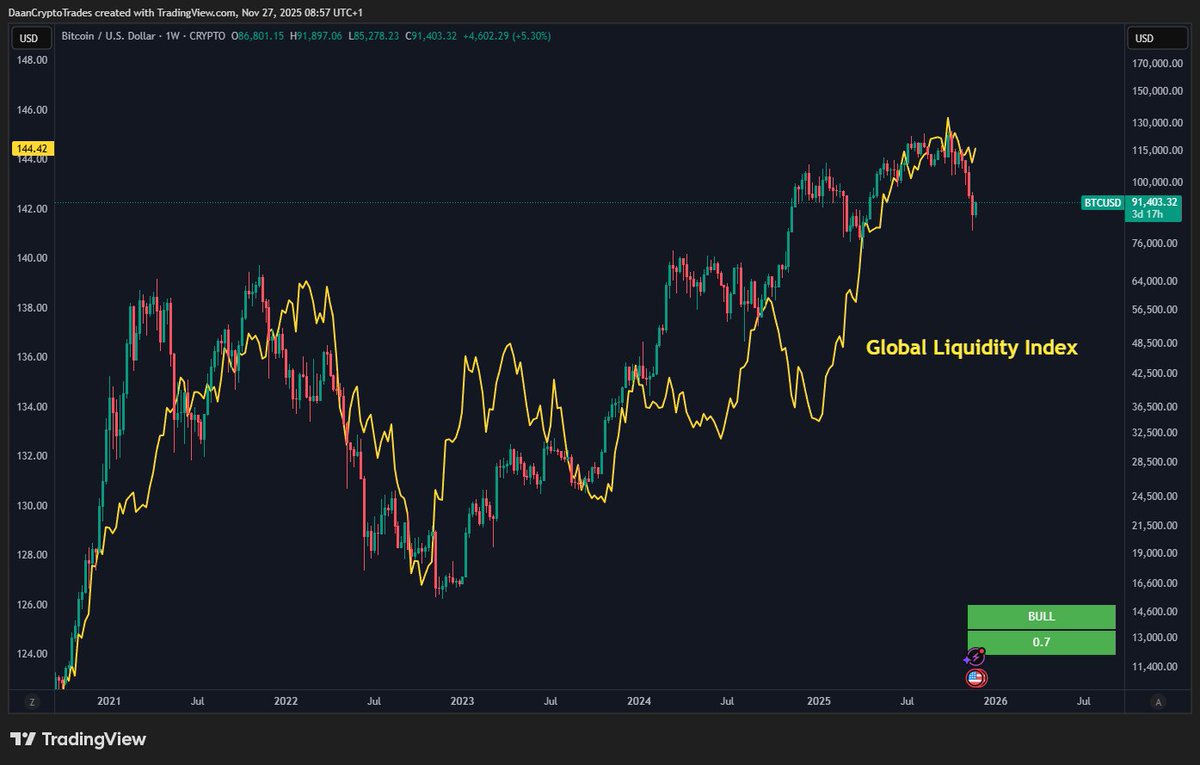Viewport: 1200px width, 765px height.
Task: Toggle the Z button on the left axis
Action: (x=32, y=702)
